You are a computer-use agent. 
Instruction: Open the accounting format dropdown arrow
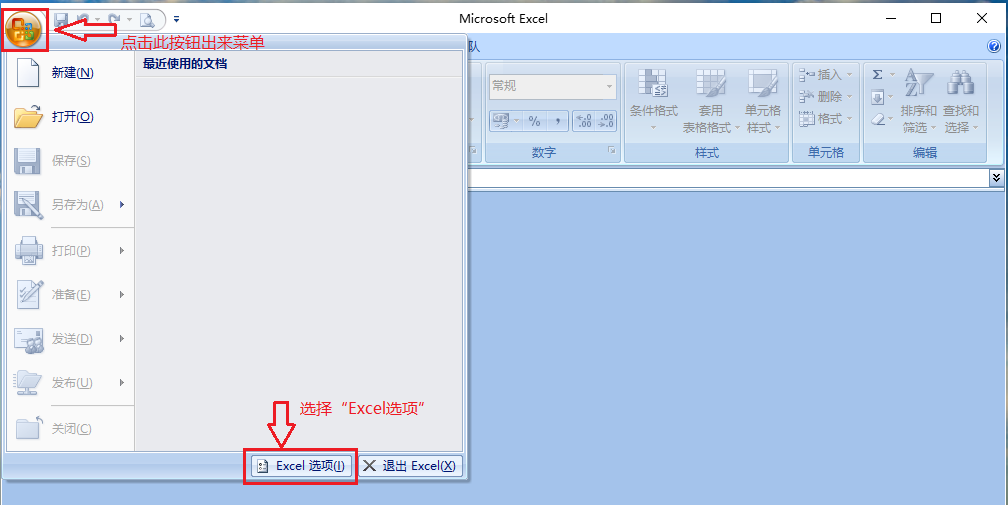click(x=516, y=120)
